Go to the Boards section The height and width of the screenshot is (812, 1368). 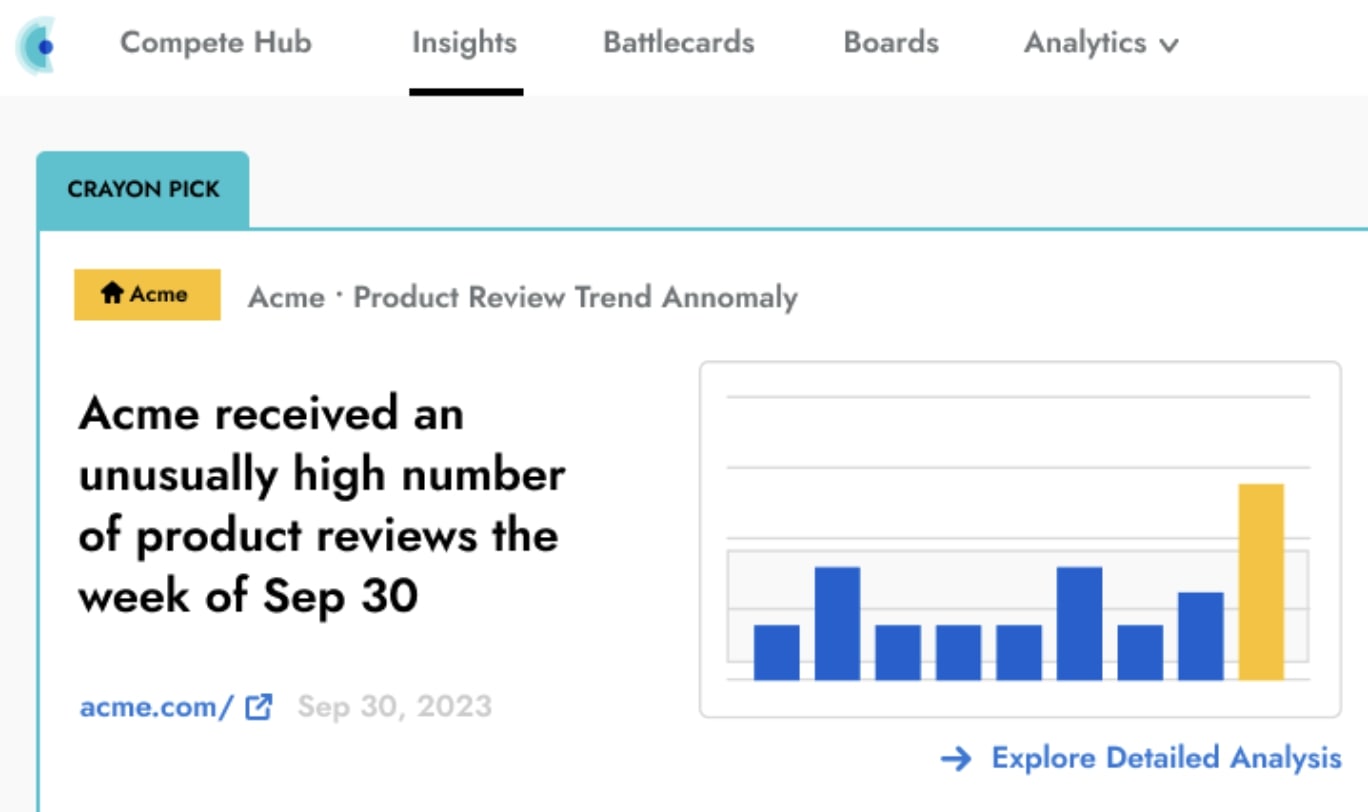(x=891, y=43)
